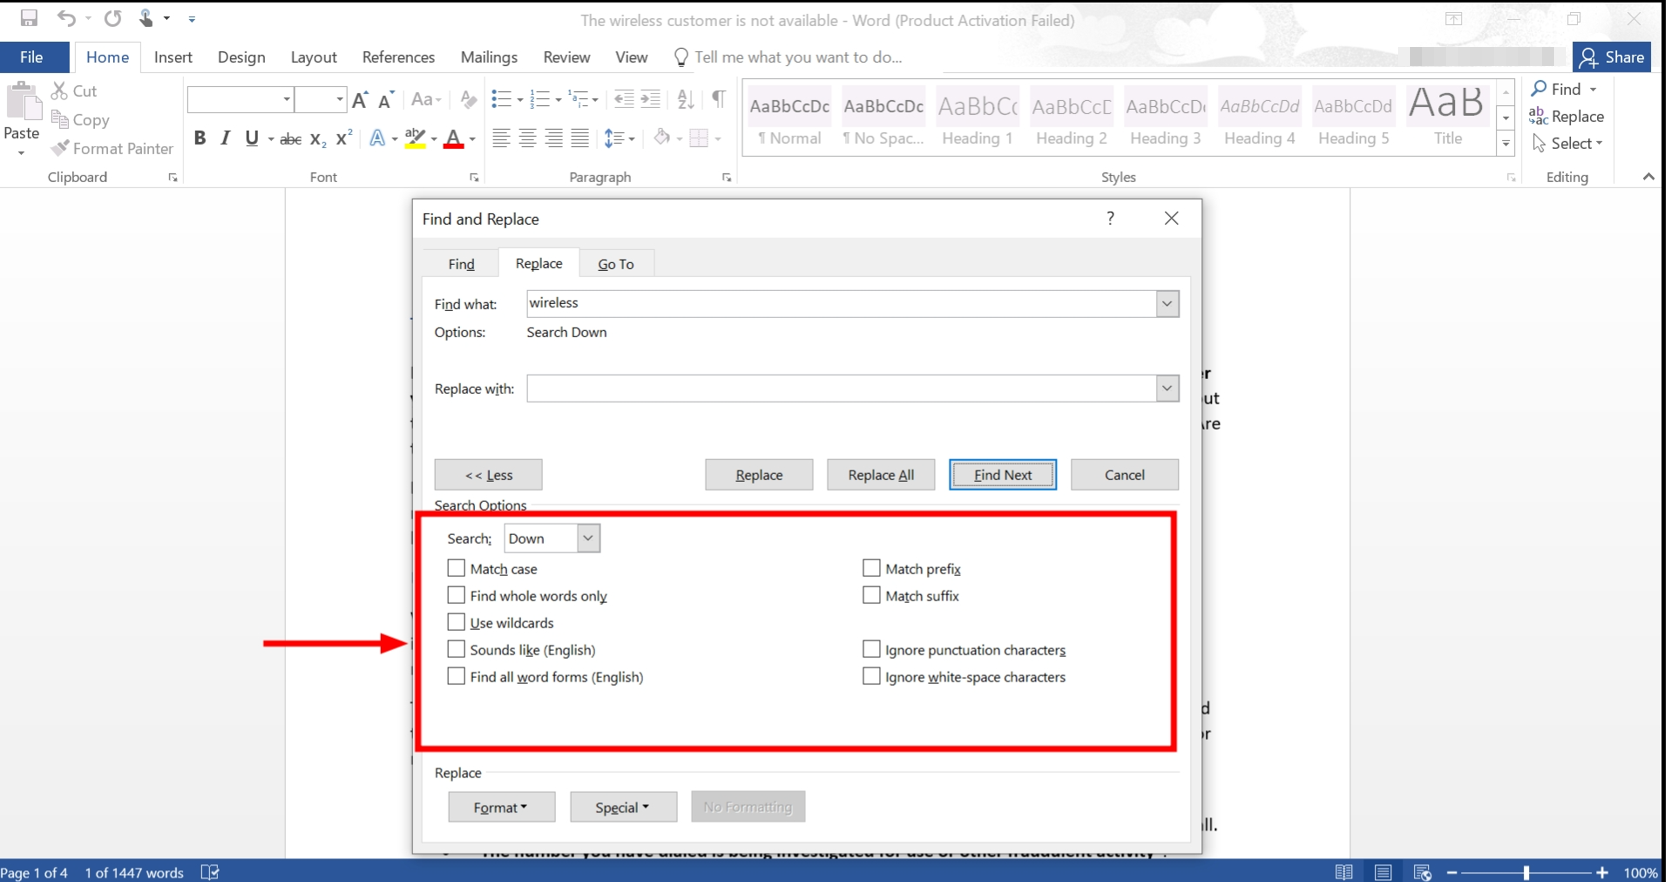The image size is (1666, 882).
Task: Apply Subscript formatting
Action: point(318,139)
